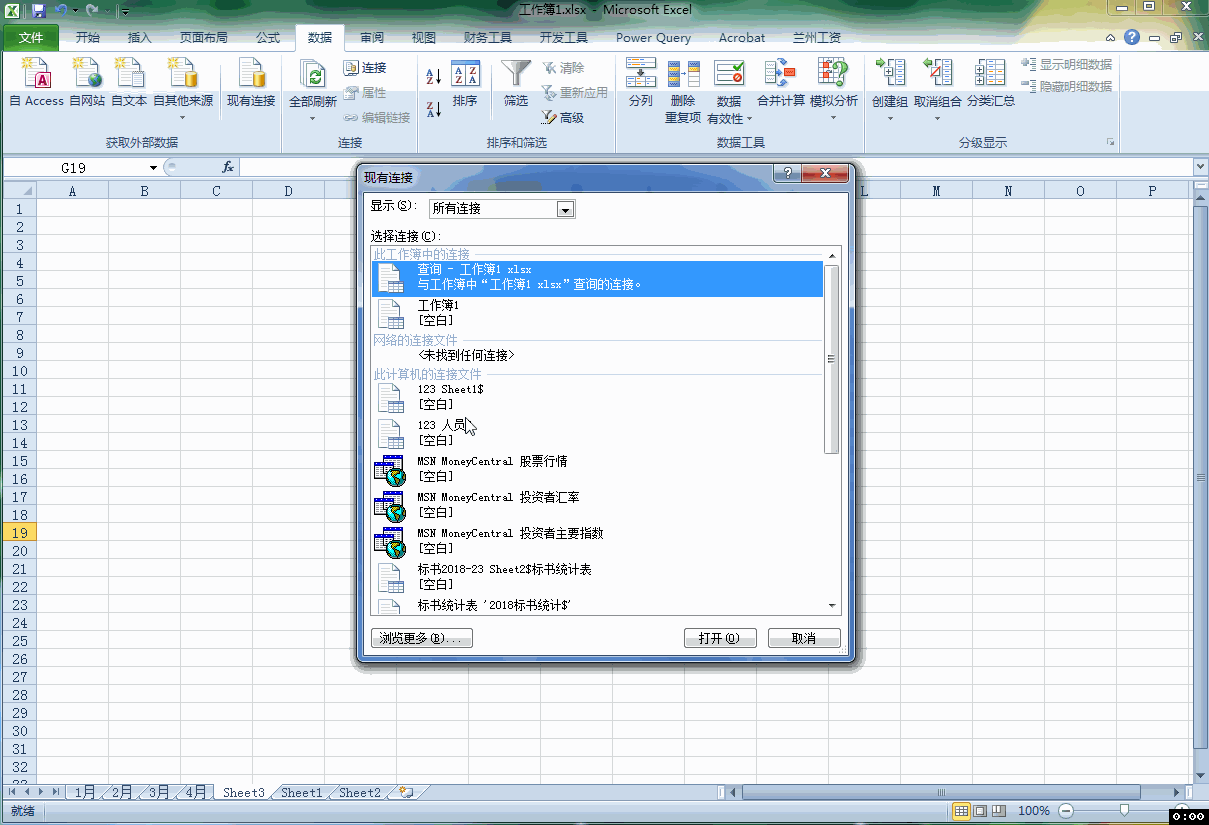Select the 123 人员 connection

tap(597, 433)
